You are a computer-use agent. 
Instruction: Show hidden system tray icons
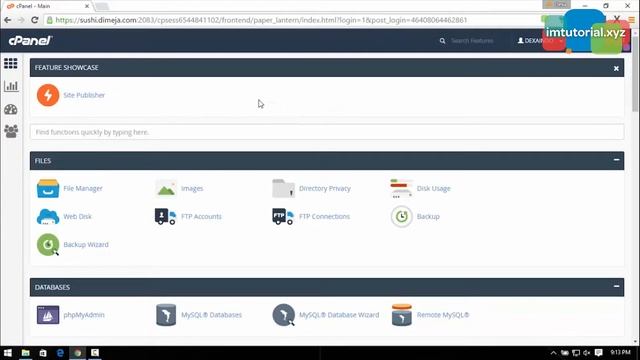(553, 353)
